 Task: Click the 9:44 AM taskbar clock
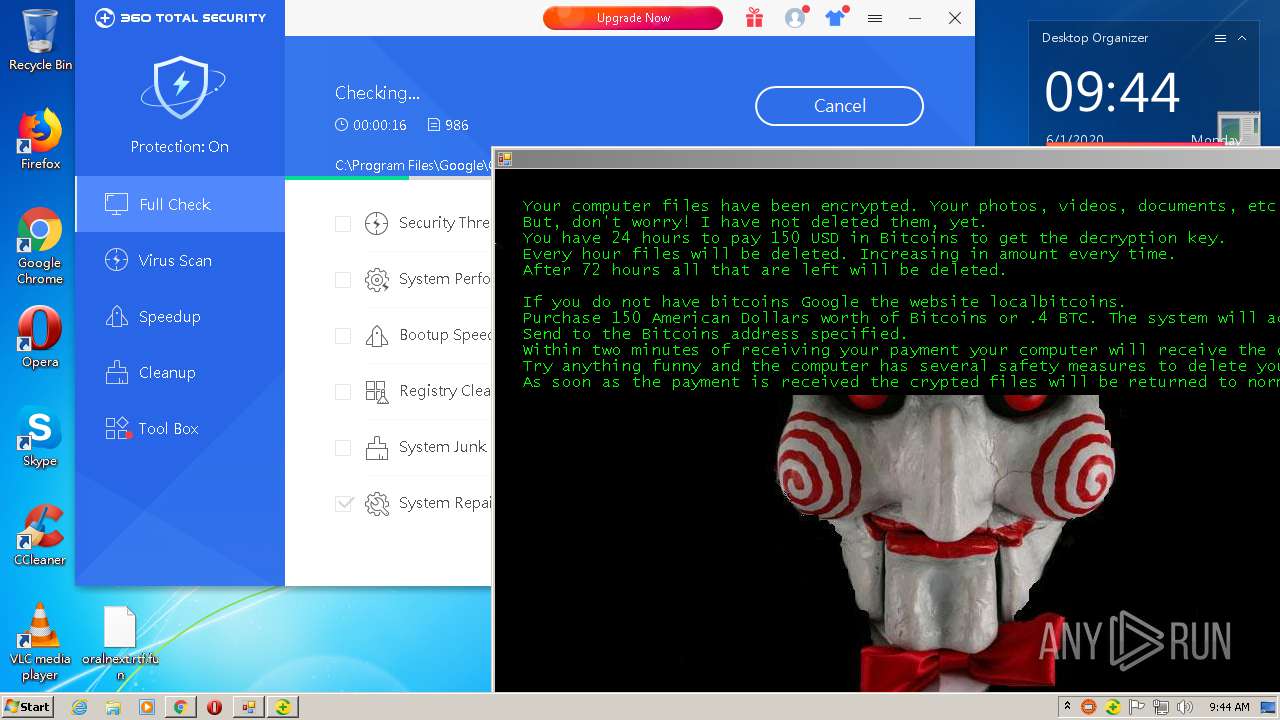[1229, 707]
